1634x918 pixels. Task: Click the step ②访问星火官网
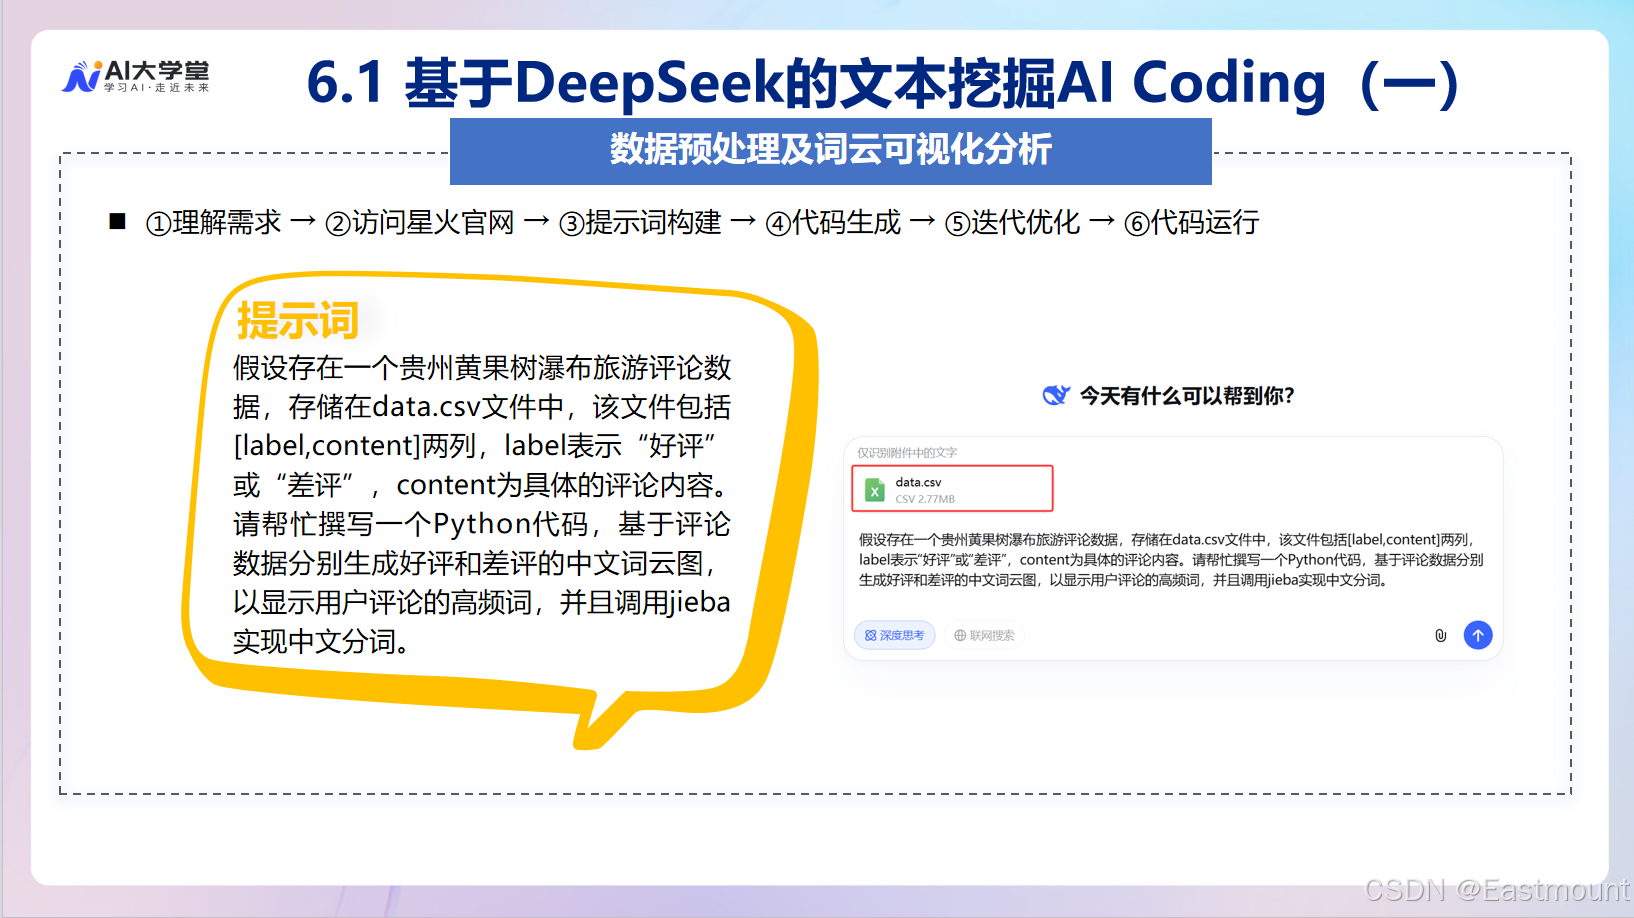coord(420,222)
